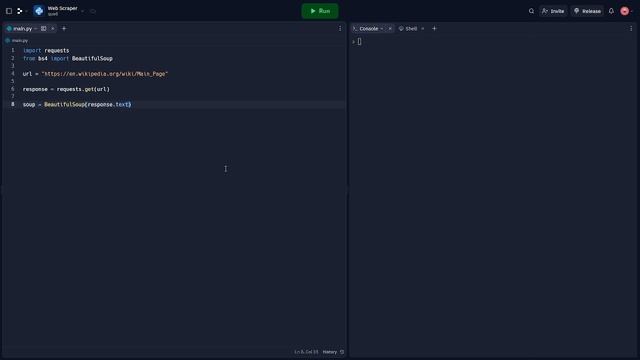Click the Ln/Col cursor position indicator
Image resolution: width=640 pixels, height=360 pixels.
coord(306,352)
